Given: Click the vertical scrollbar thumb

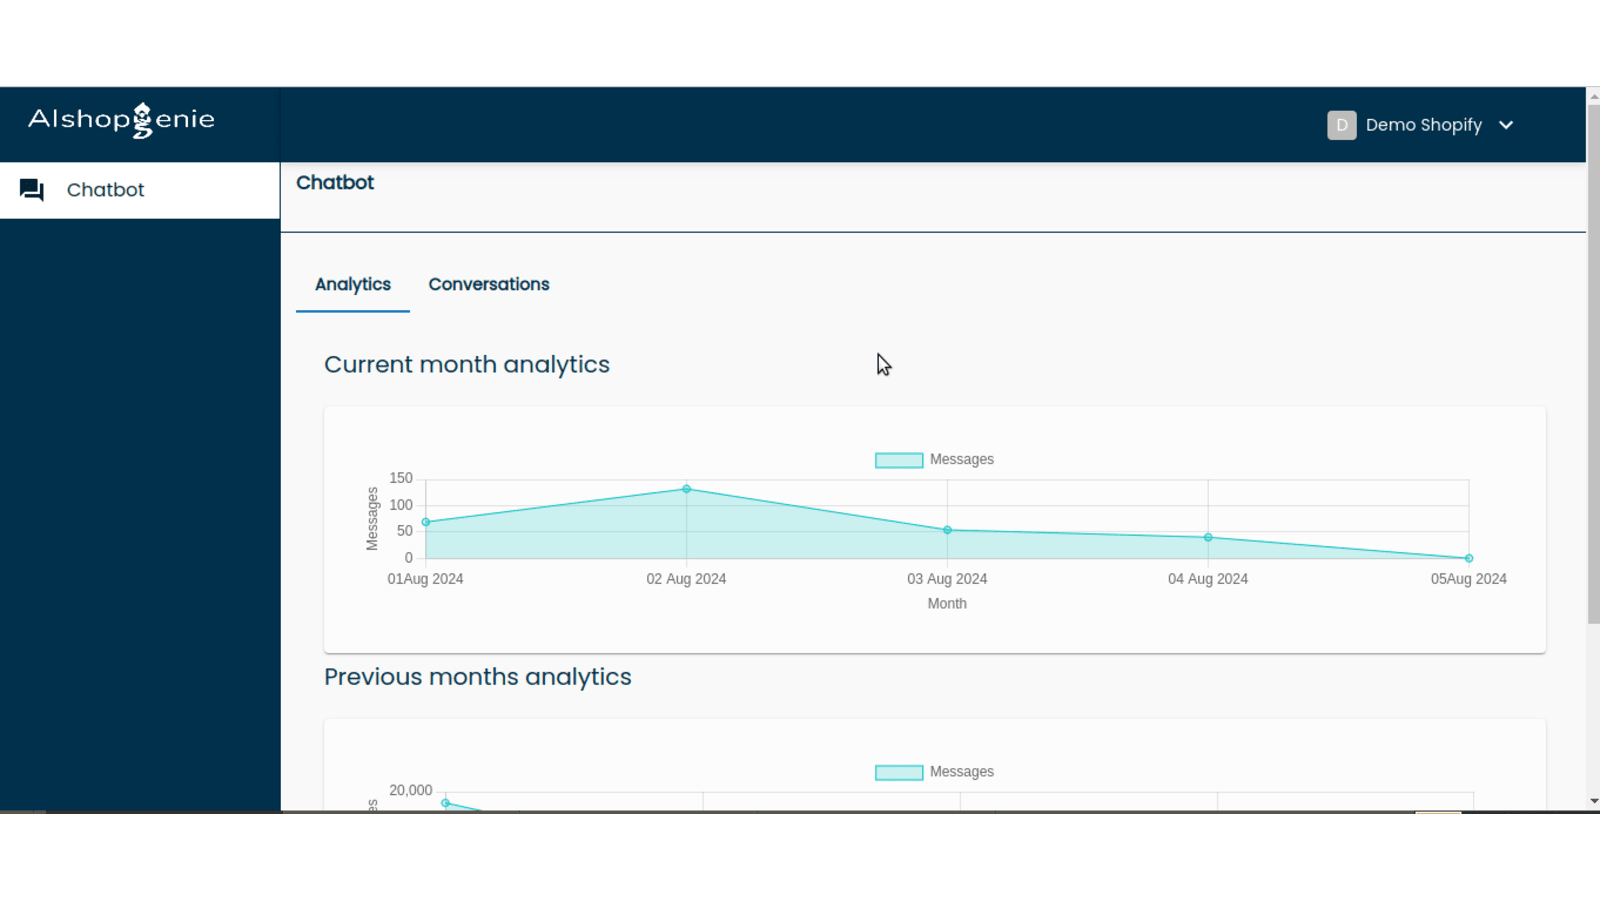Looking at the screenshot, I should pos(1593,360).
